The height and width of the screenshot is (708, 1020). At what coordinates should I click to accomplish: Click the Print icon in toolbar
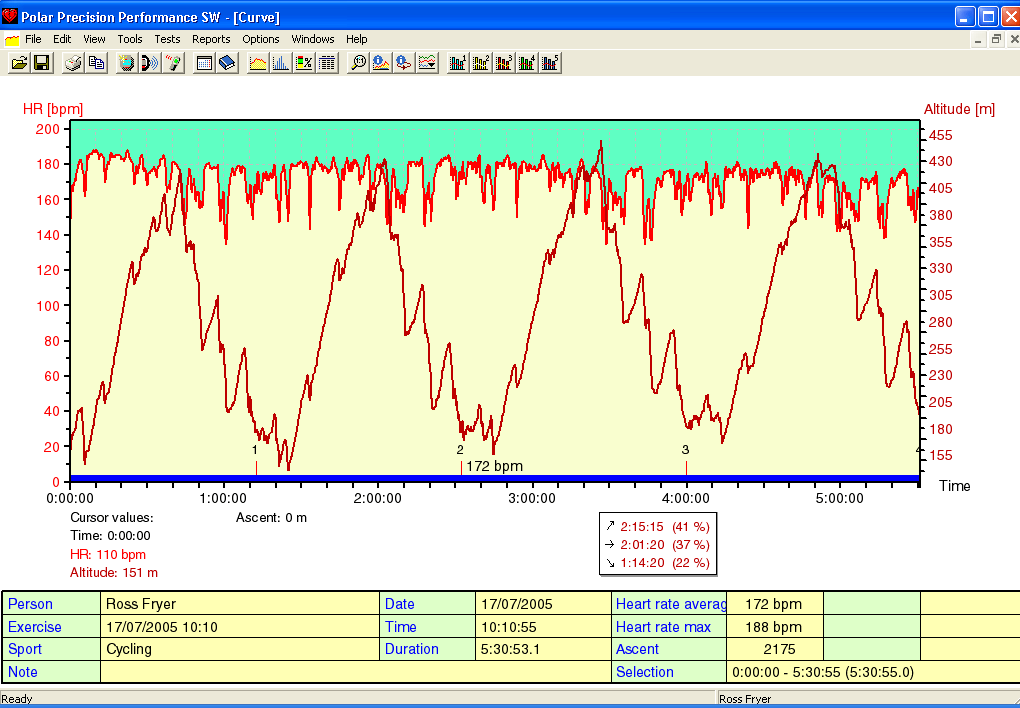pyautogui.click(x=73, y=63)
